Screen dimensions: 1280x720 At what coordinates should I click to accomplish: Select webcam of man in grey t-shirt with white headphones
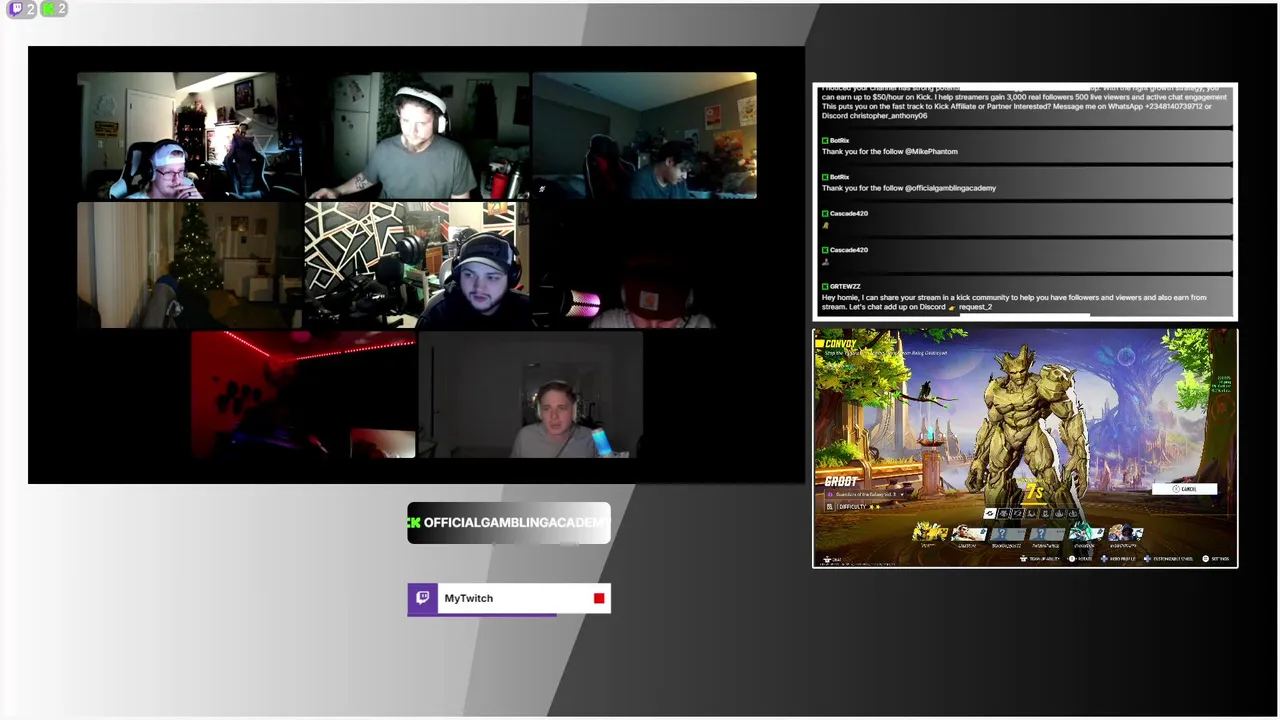[x=417, y=136]
